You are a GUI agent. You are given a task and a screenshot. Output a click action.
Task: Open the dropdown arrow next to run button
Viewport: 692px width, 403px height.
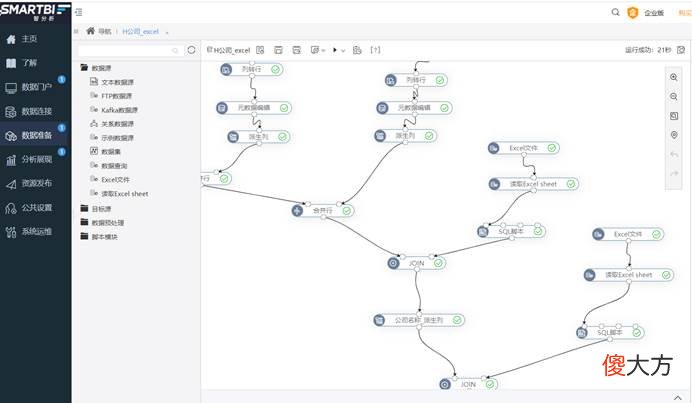tap(343, 51)
